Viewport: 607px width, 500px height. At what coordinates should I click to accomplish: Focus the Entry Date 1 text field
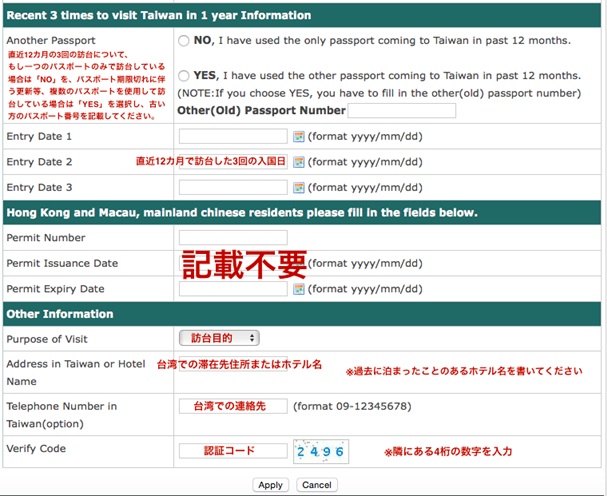(233, 136)
